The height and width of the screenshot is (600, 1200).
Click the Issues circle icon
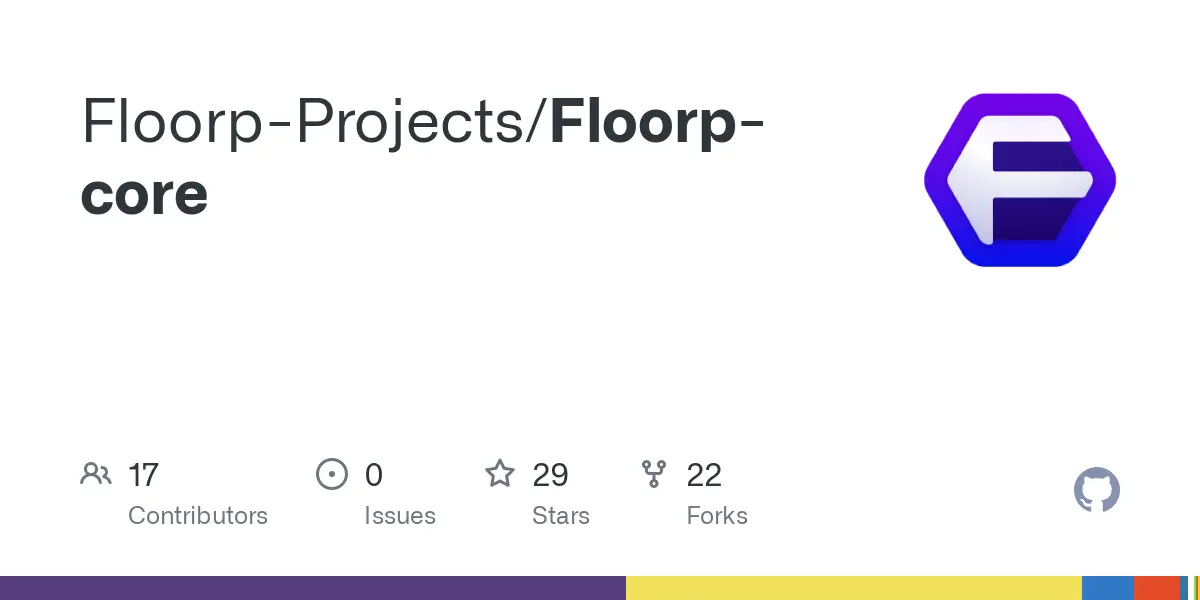click(332, 474)
